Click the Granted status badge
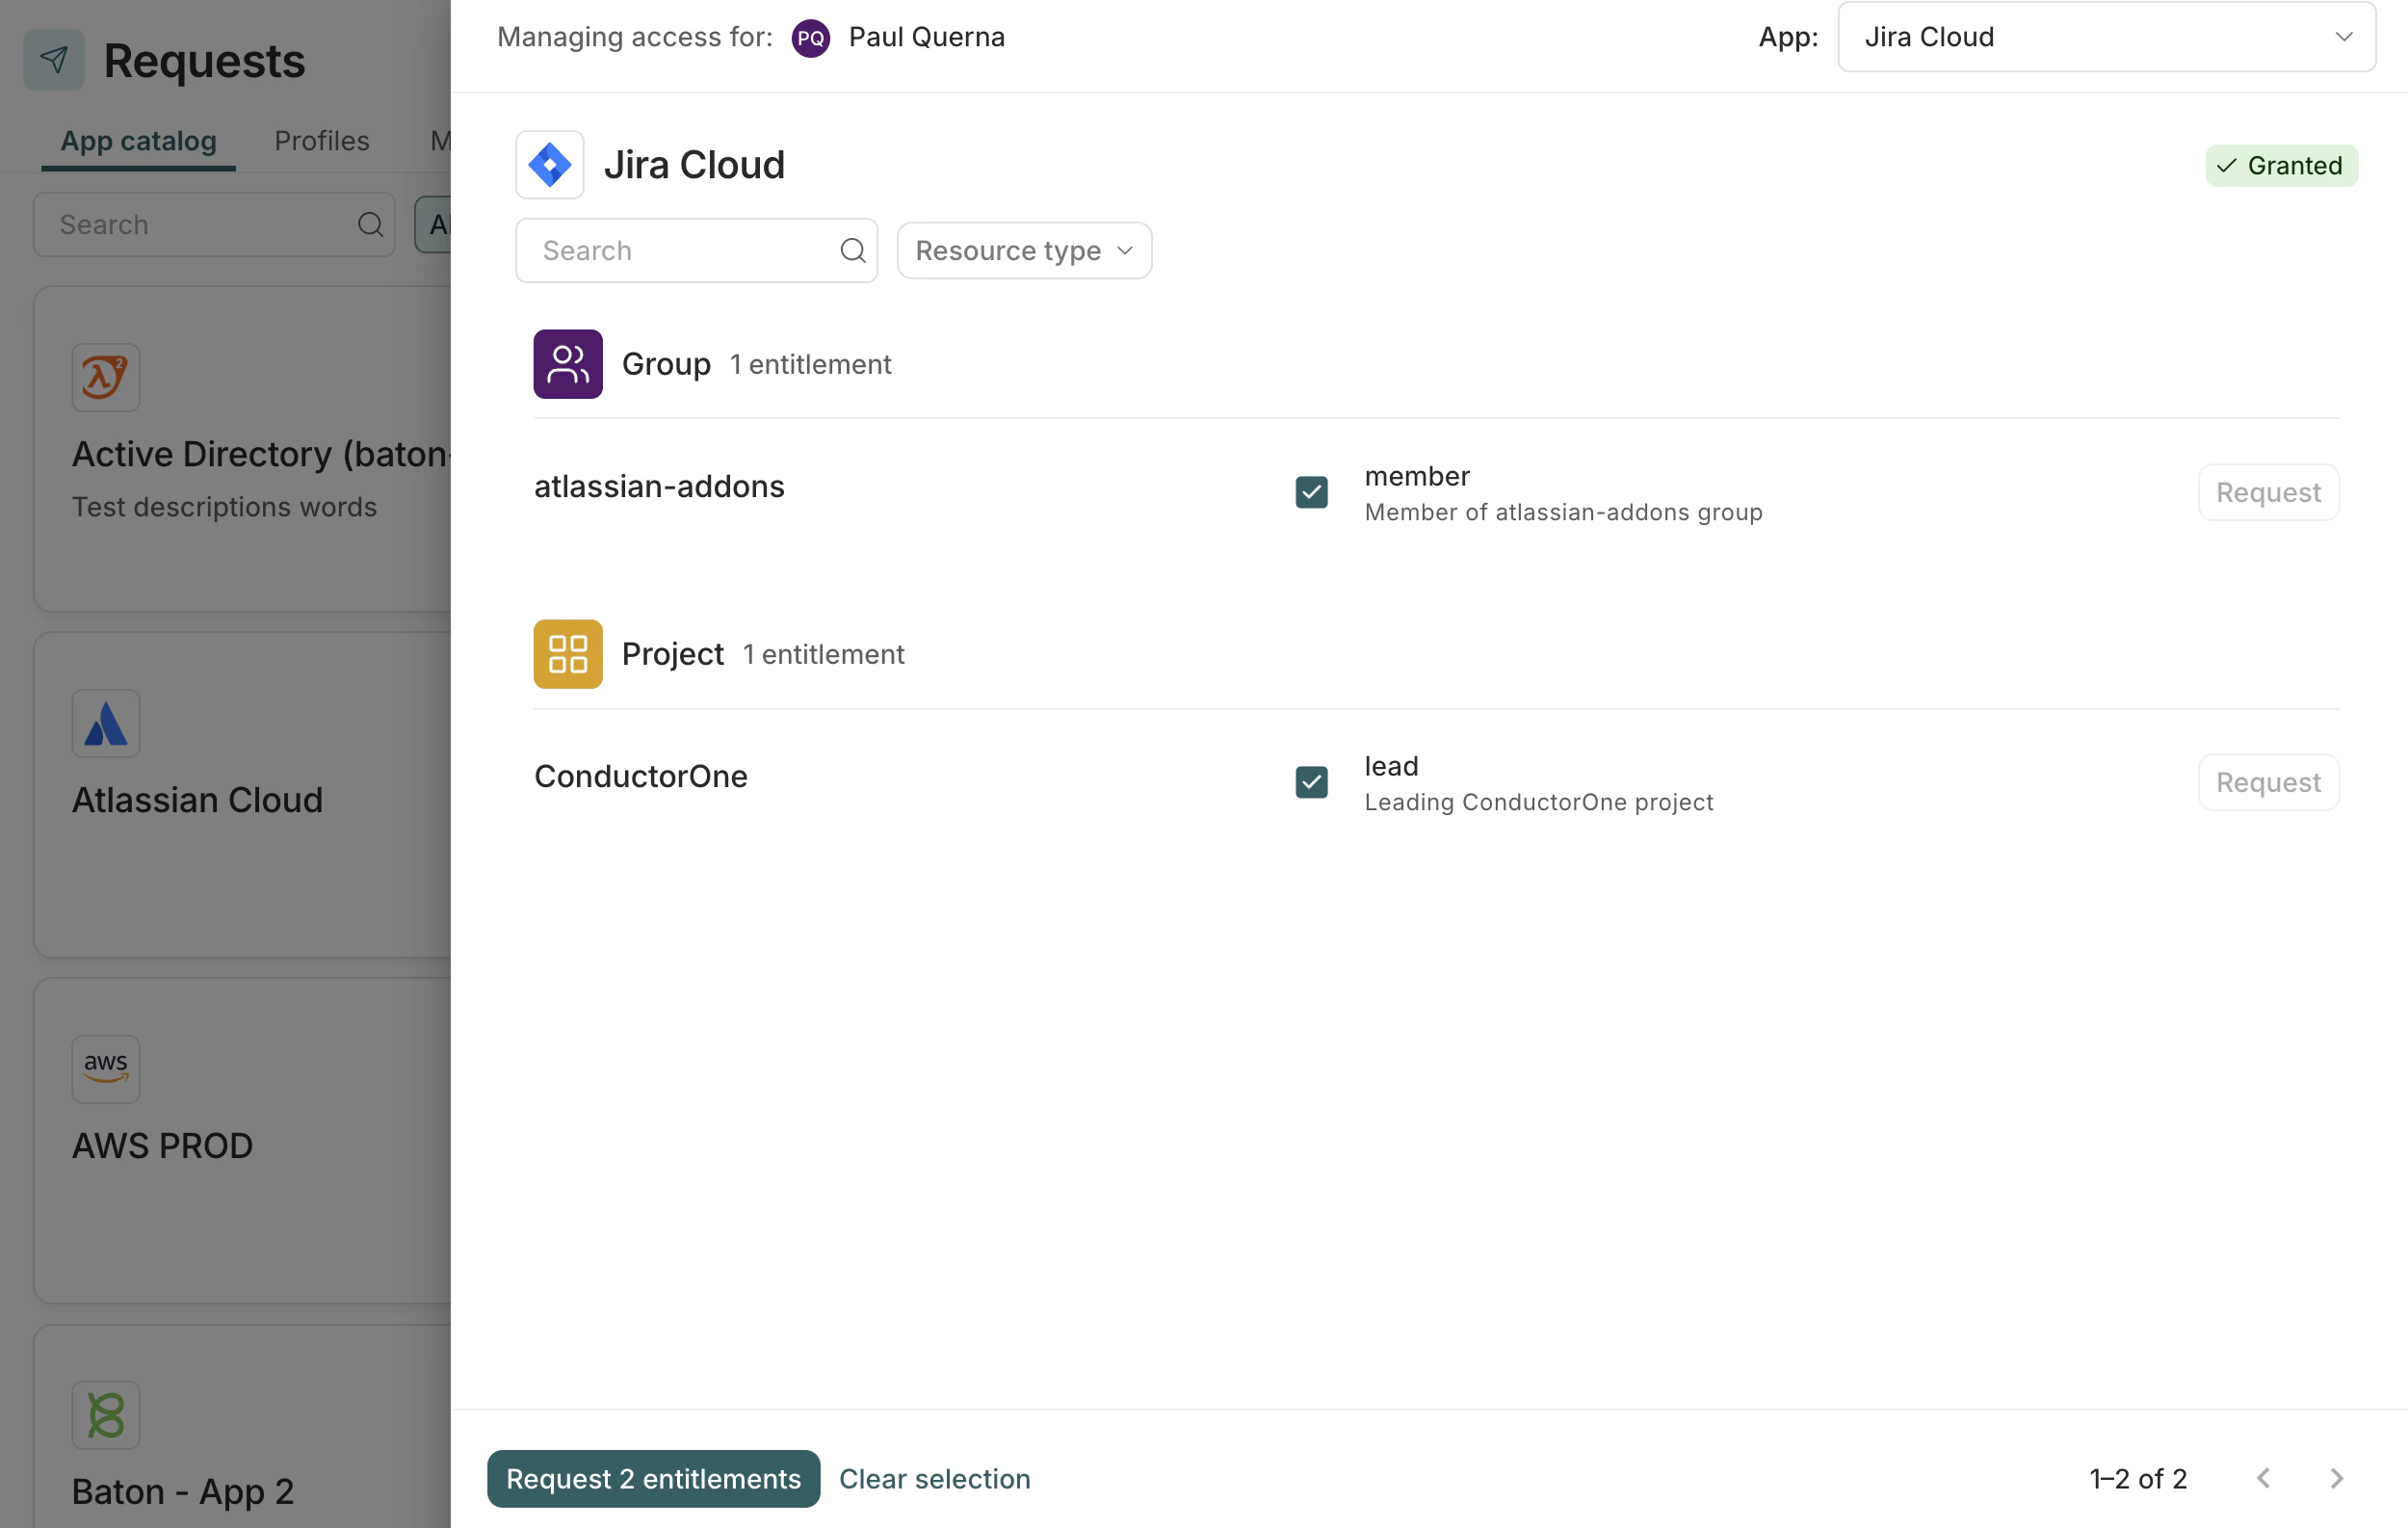Viewport: 2408px width, 1528px height. coord(2282,165)
